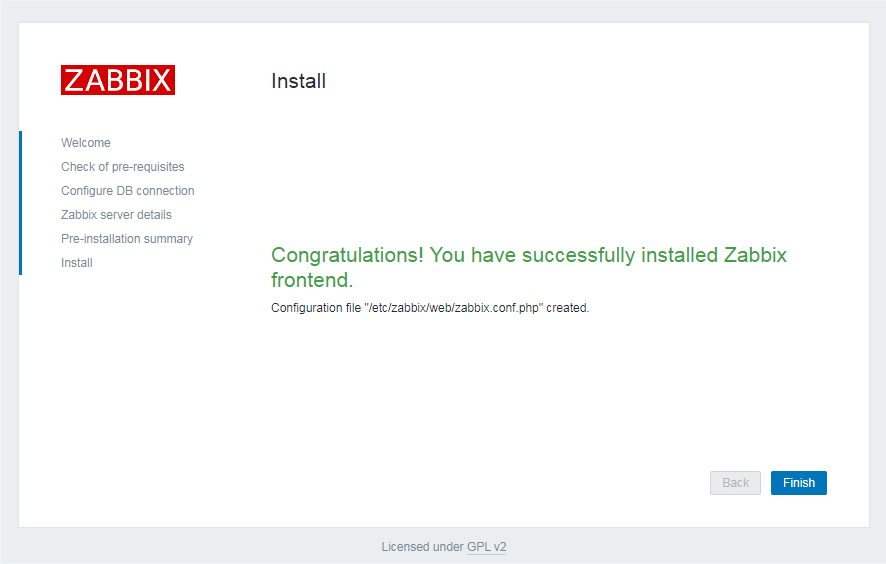
Task: Click the Install page heading
Action: click(x=298, y=81)
